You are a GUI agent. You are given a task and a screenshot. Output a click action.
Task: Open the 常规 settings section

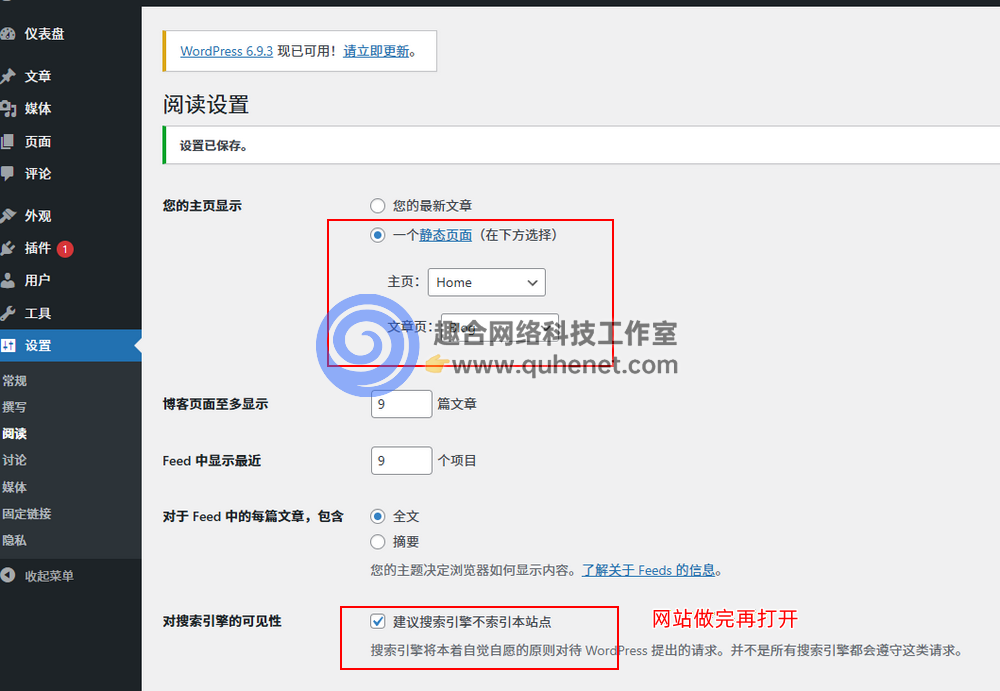[x=14, y=380]
